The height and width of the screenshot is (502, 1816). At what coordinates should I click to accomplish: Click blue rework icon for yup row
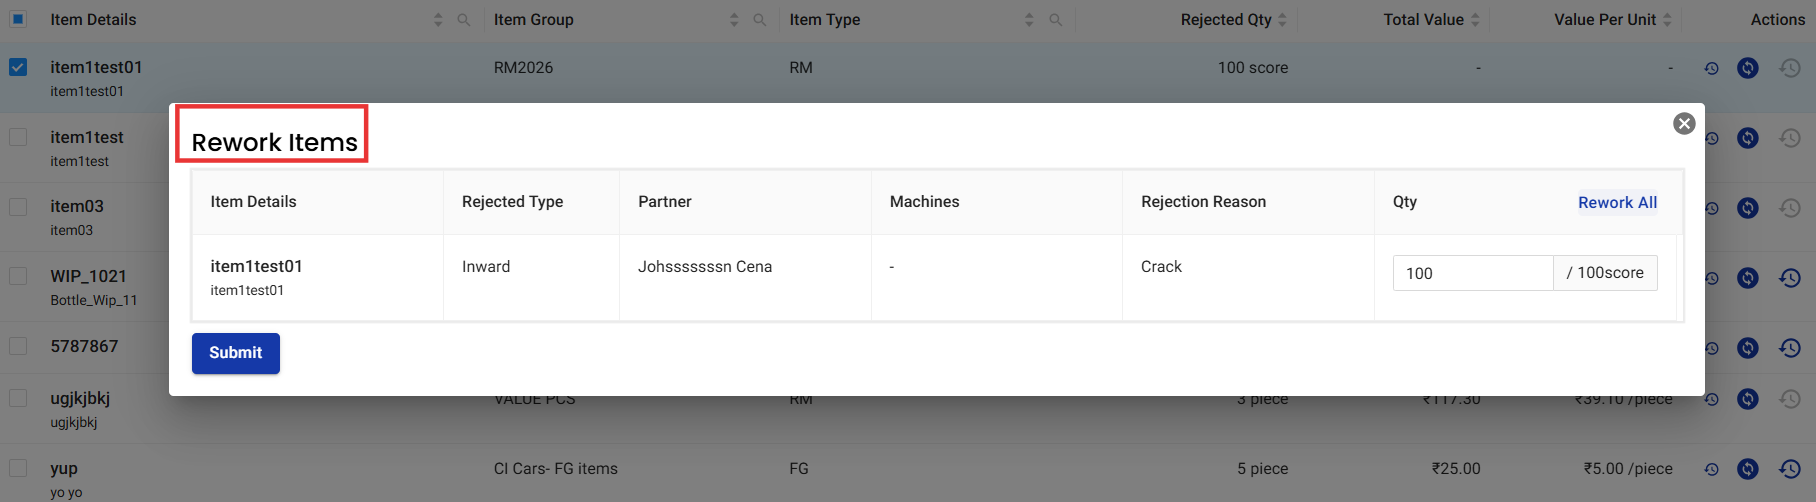pyautogui.click(x=1747, y=468)
